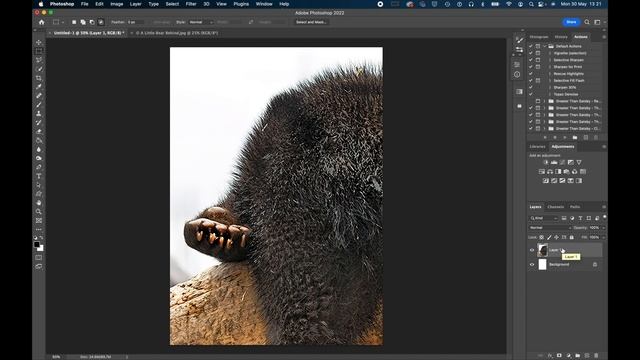Select the Clone Stamp tool
640x360 pixels.
[x=39, y=113]
